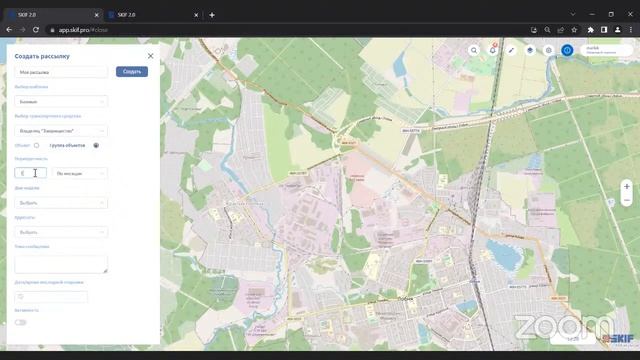Open the settings gear on map toolbar
Screen dimensions: 640x360
click(549, 50)
